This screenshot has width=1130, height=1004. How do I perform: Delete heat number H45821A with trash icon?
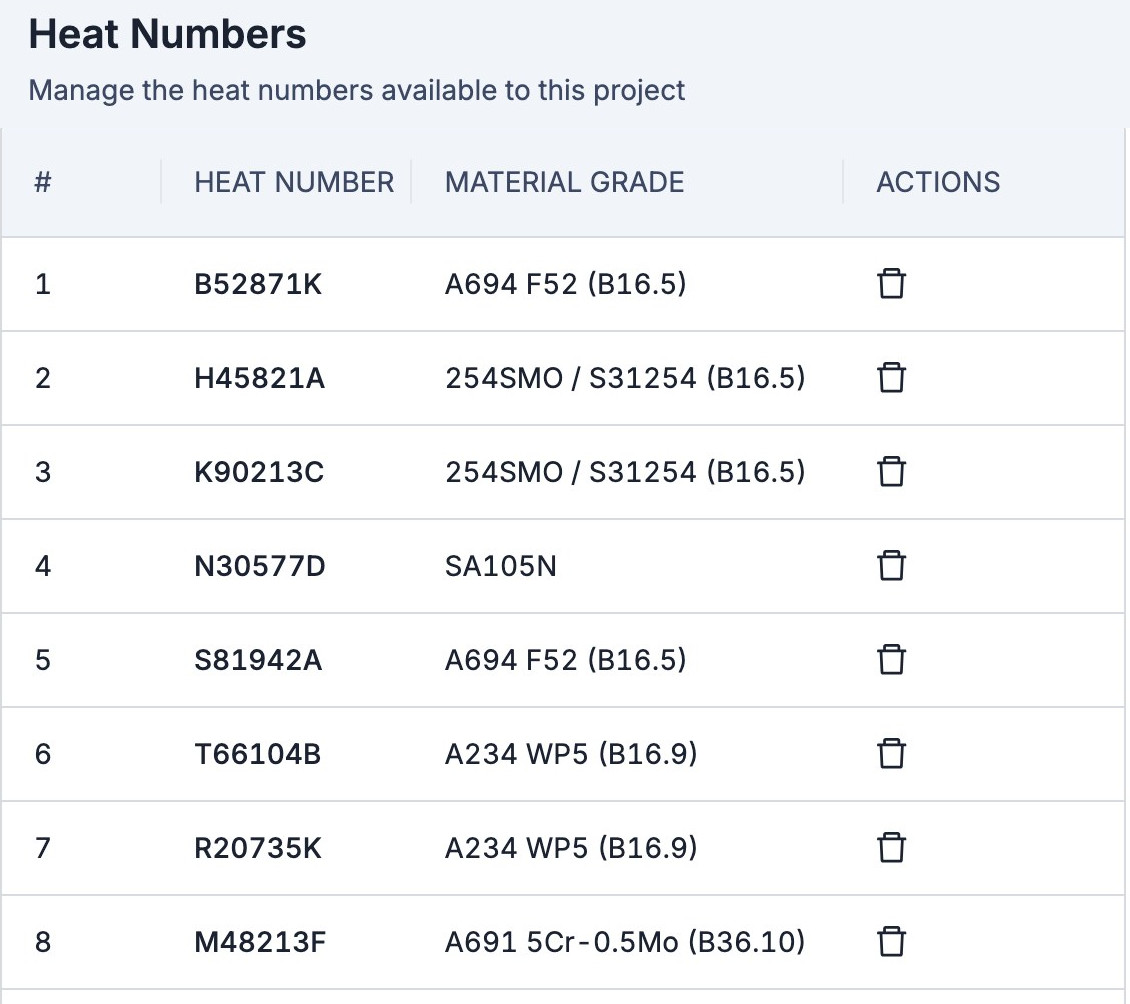tap(891, 378)
